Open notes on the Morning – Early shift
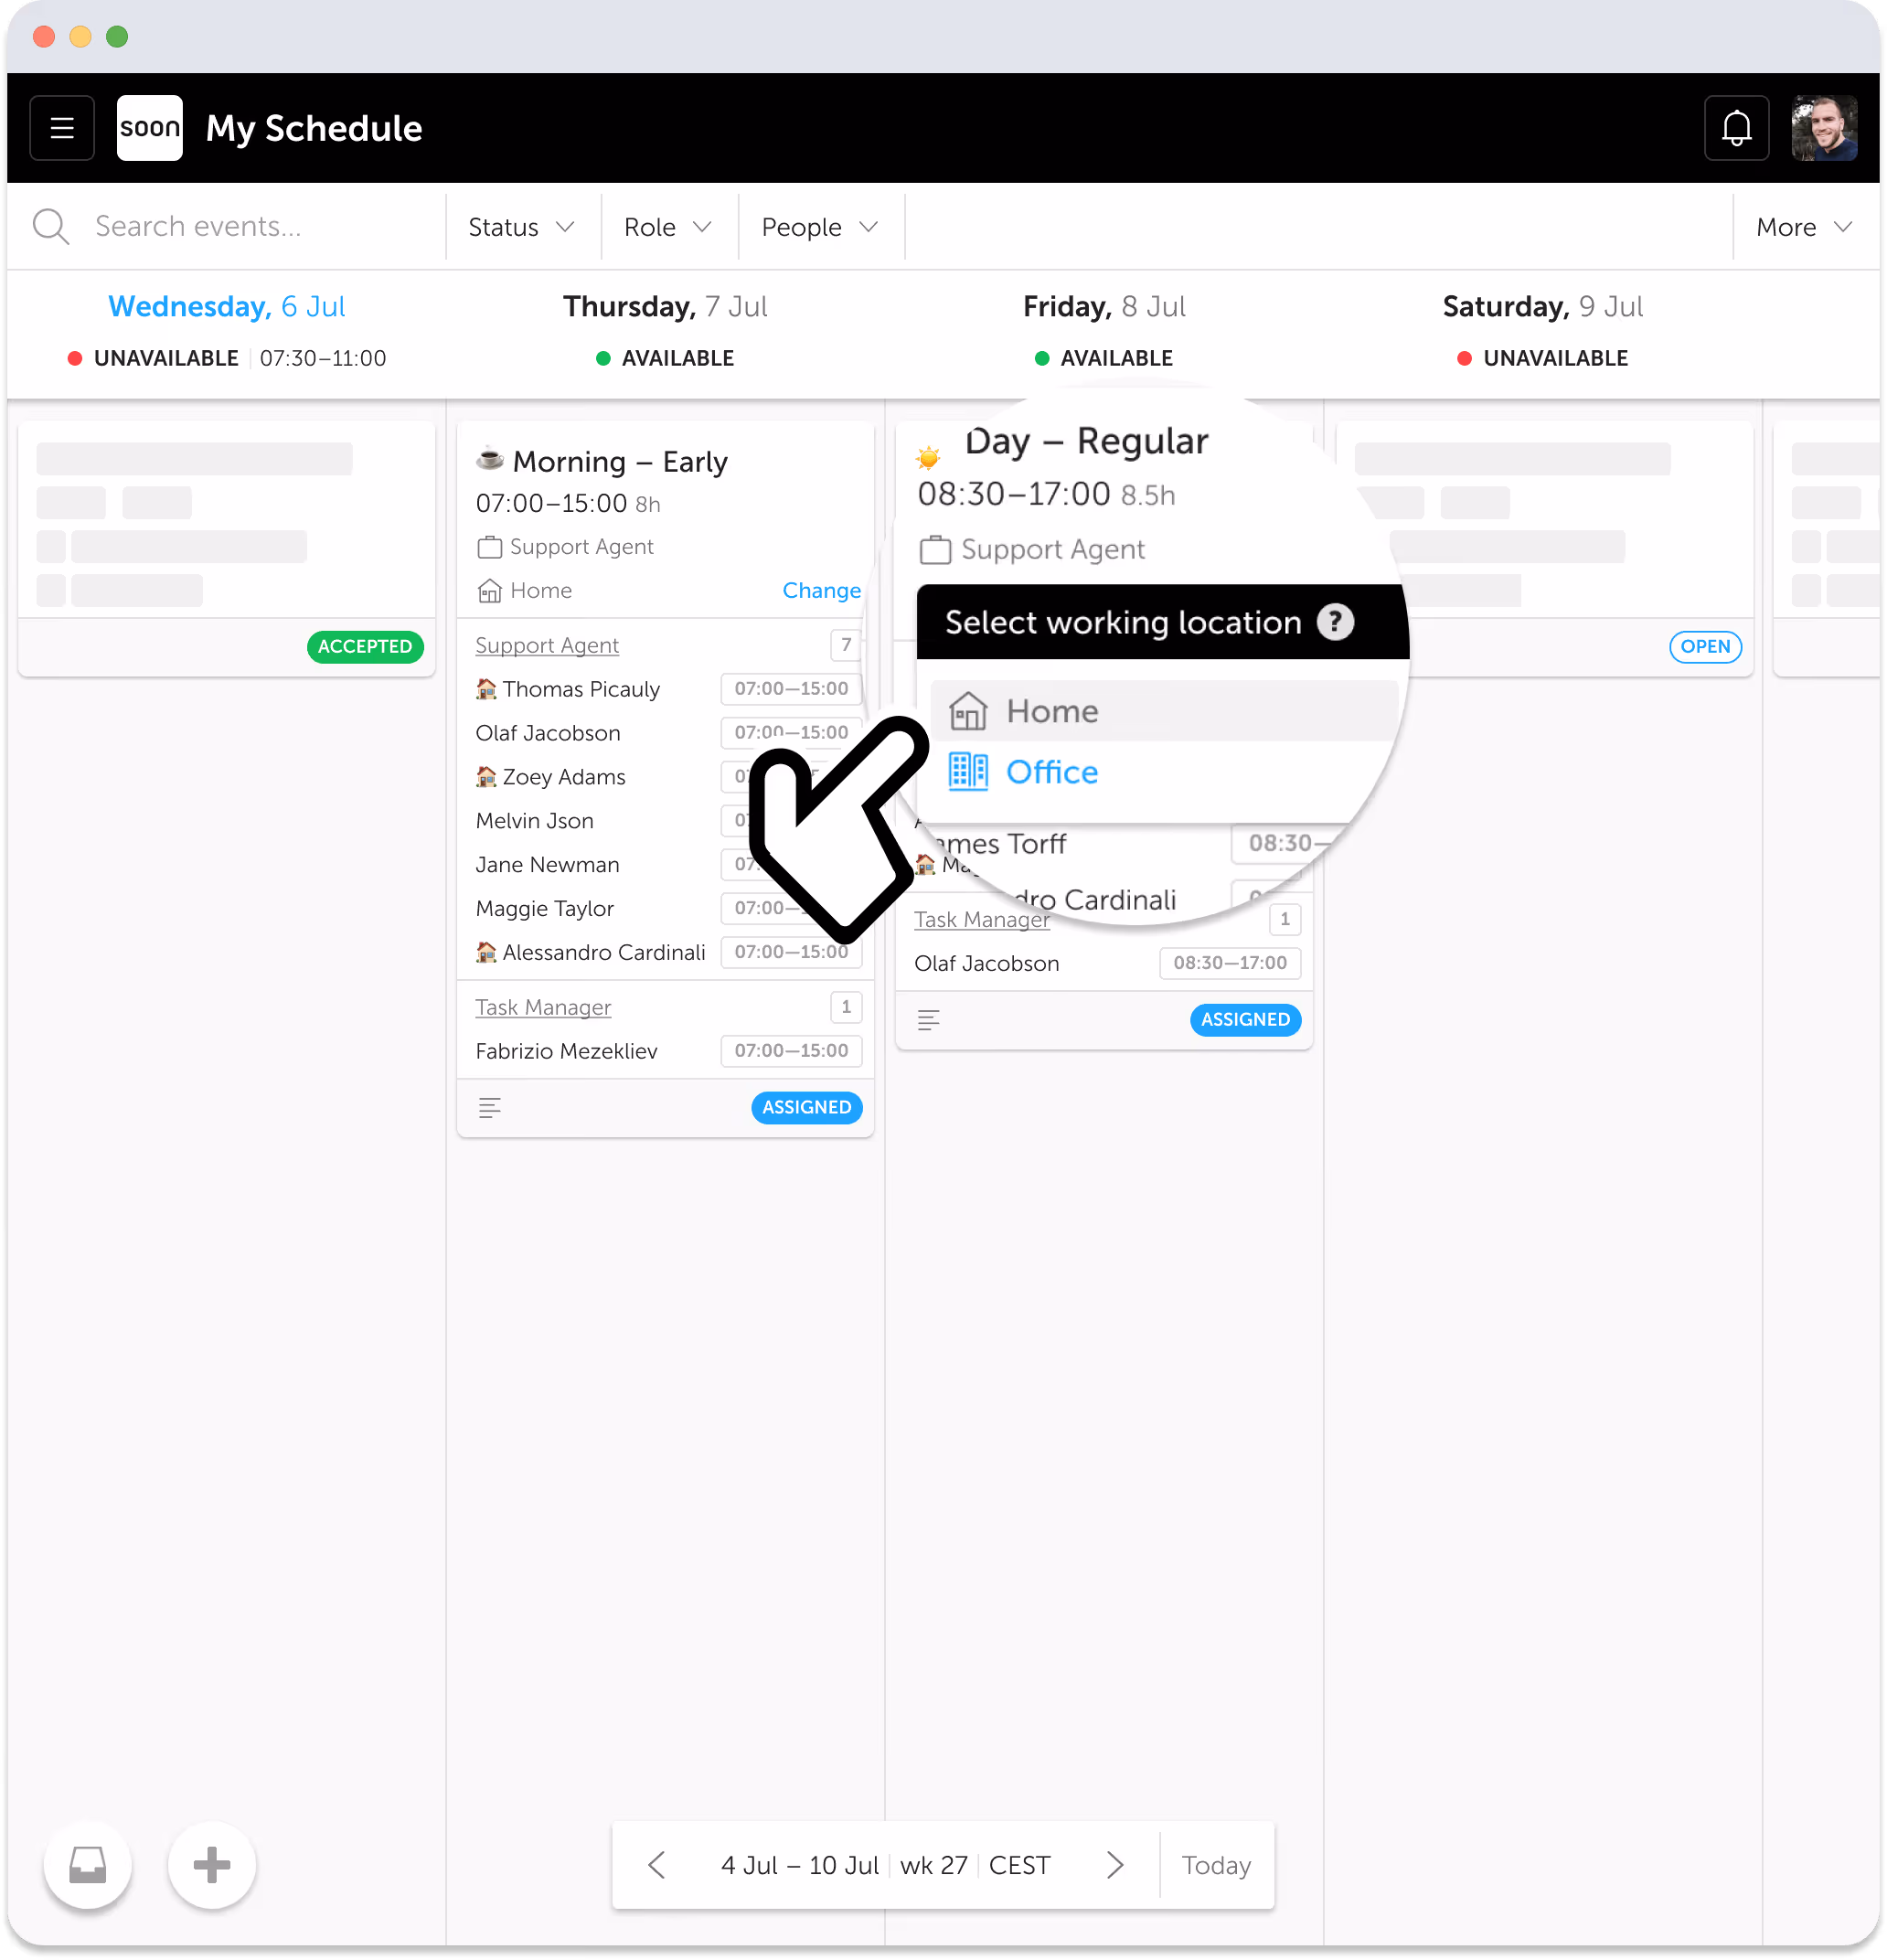 [489, 1107]
